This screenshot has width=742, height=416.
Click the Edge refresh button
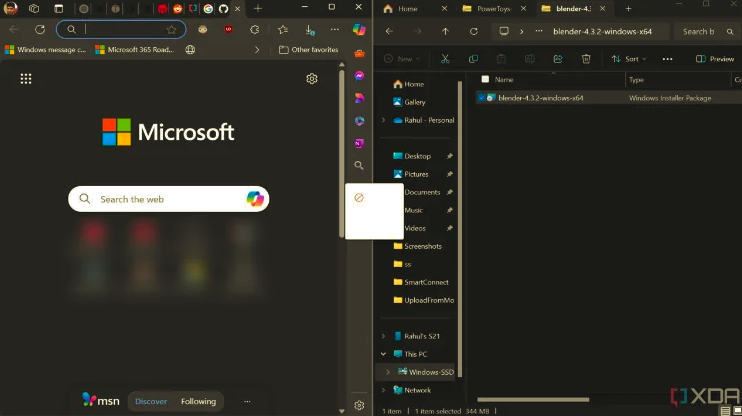[40, 29]
